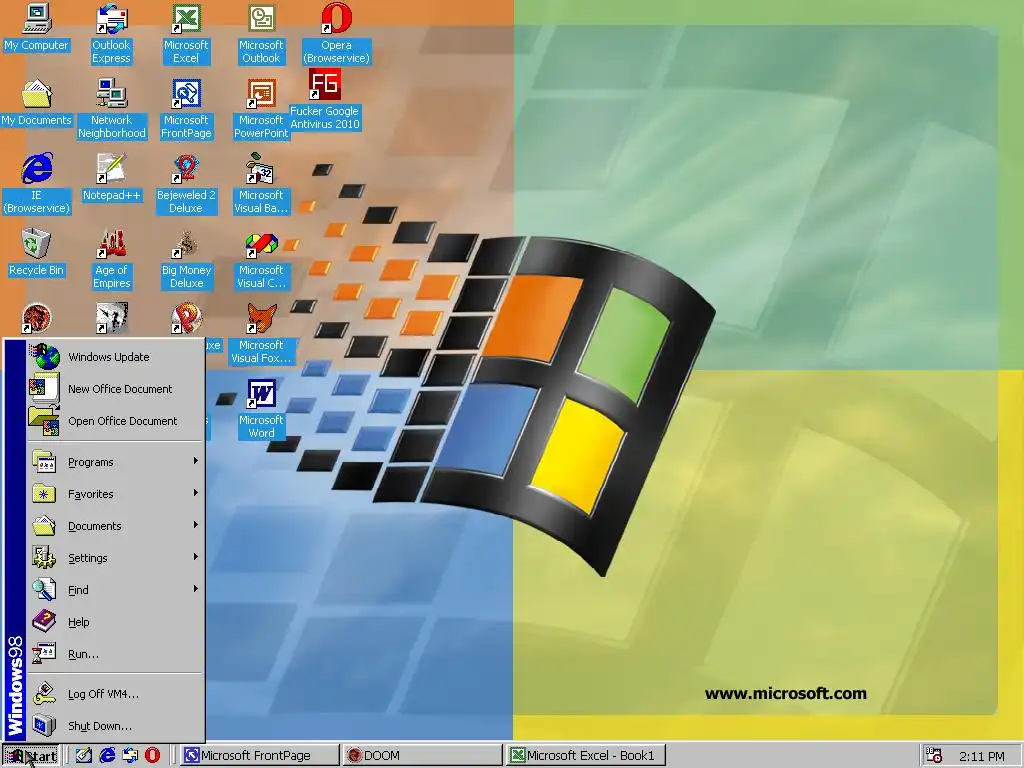This screenshot has width=1024, height=768.
Task: Launch Internet Explorer from quick launch
Action: 106,756
